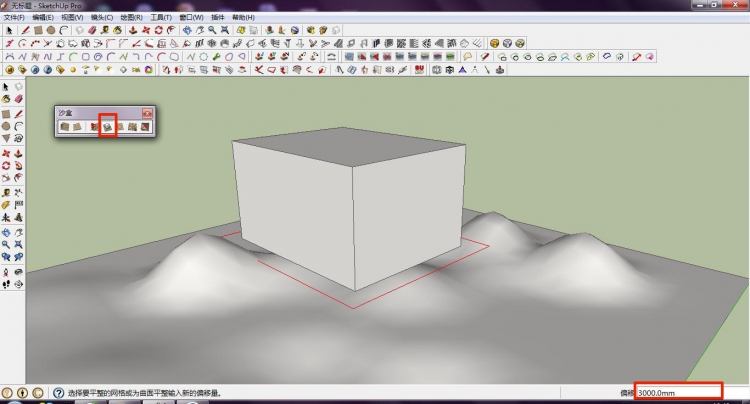Pick the Zoom magnifier in the left toolbar

tap(6, 245)
